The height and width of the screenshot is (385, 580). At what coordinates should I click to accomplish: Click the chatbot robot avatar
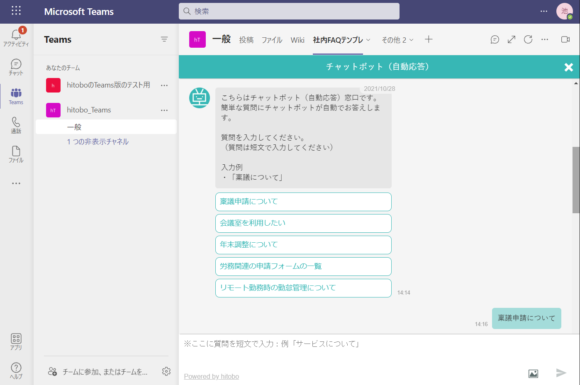click(x=200, y=98)
